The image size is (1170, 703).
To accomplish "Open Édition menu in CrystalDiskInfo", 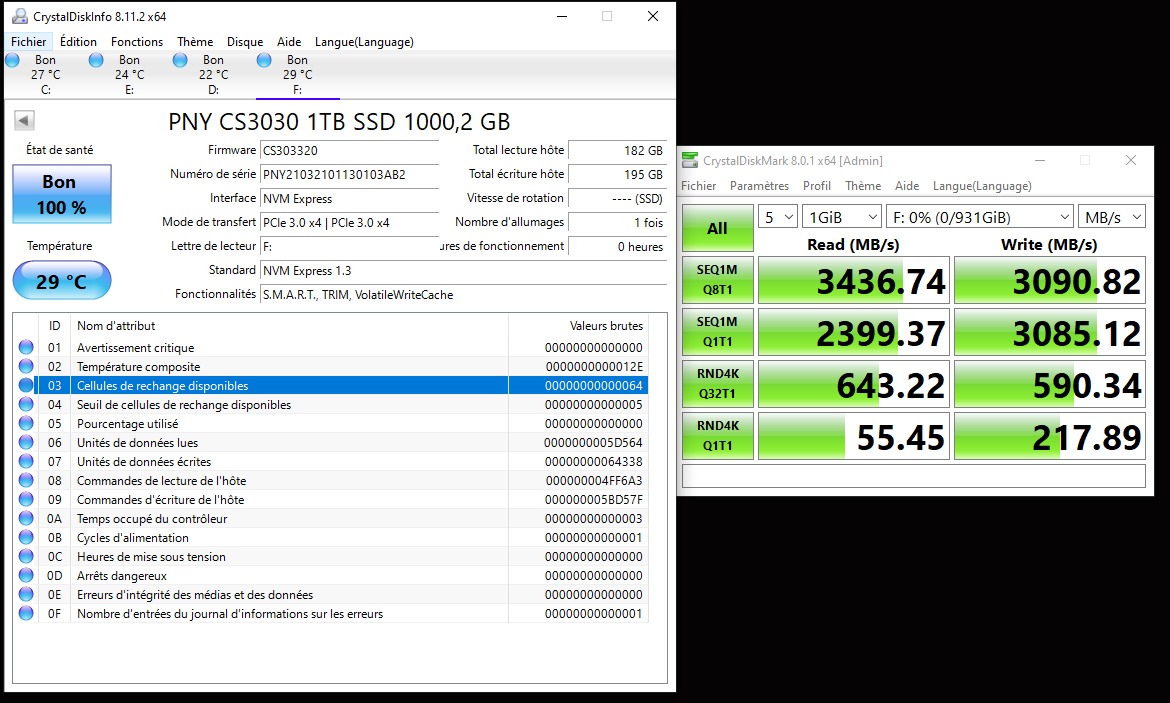I will click(x=78, y=42).
